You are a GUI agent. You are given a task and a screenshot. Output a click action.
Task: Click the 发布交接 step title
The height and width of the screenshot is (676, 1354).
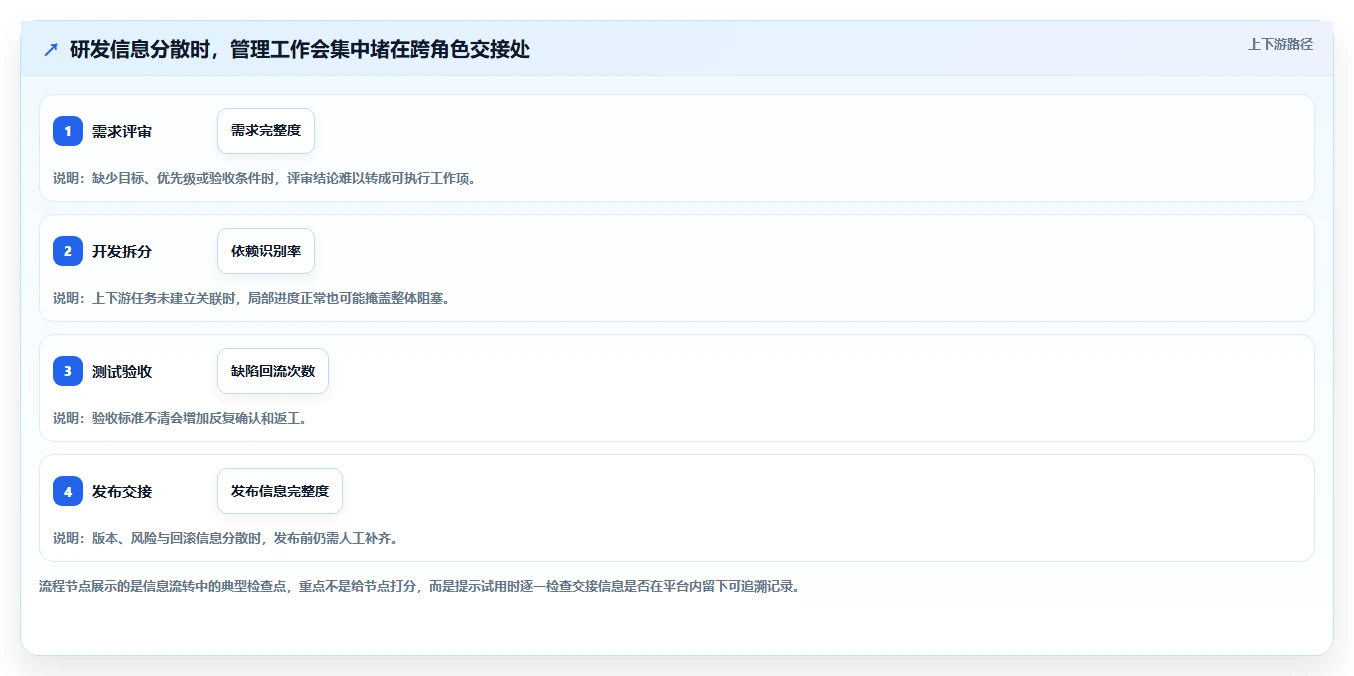click(x=122, y=491)
